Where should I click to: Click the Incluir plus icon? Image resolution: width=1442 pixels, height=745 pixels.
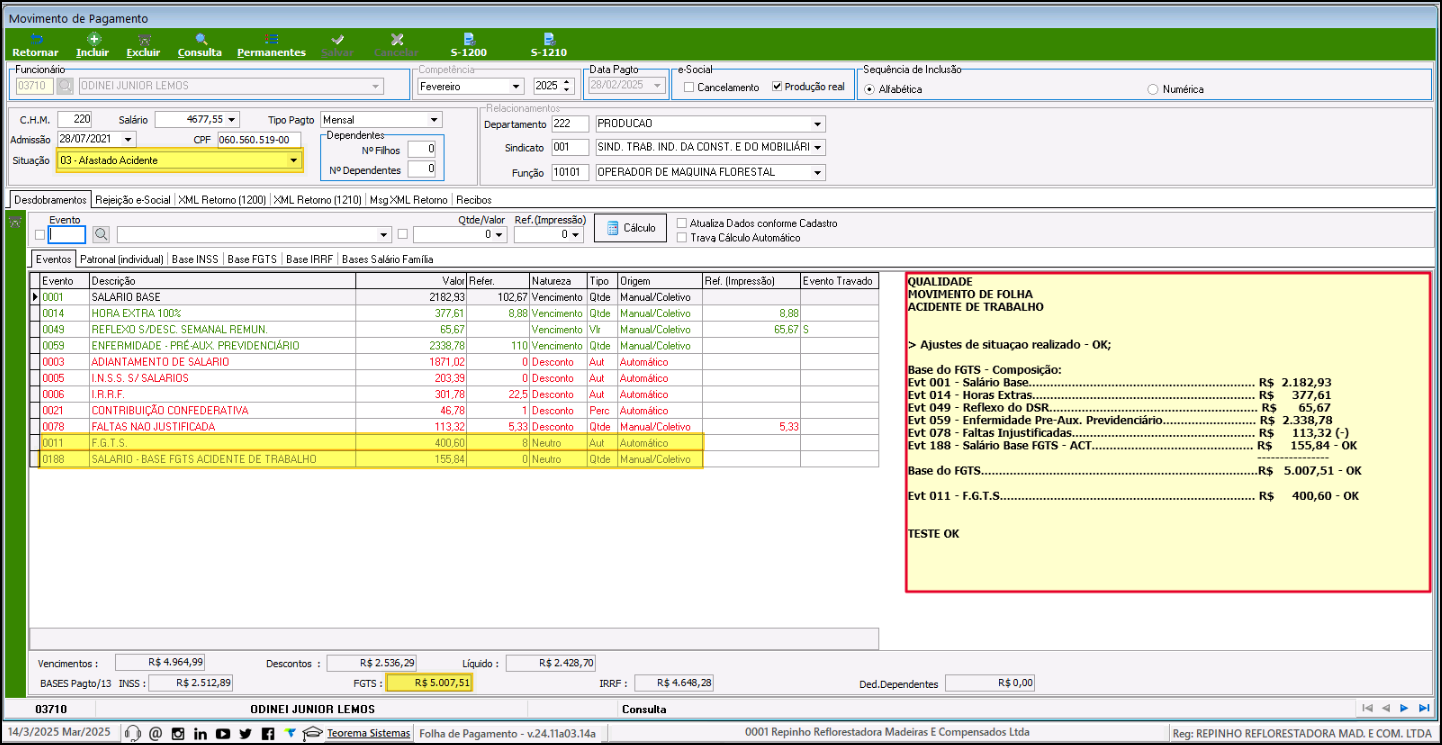pos(92,39)
